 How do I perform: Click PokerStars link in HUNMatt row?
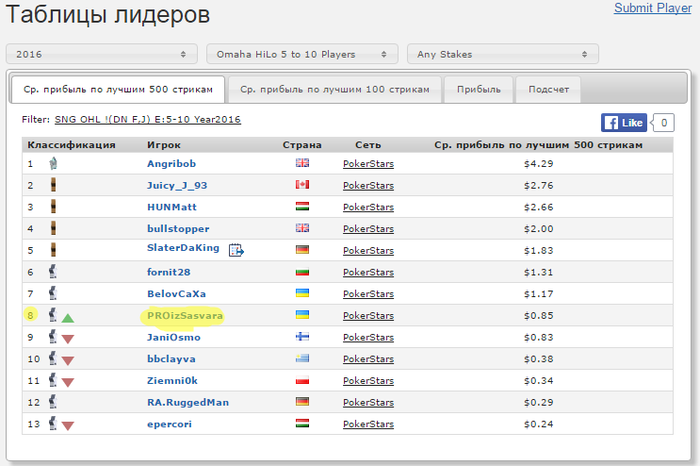pyautogui.click(x=368, y=207)
